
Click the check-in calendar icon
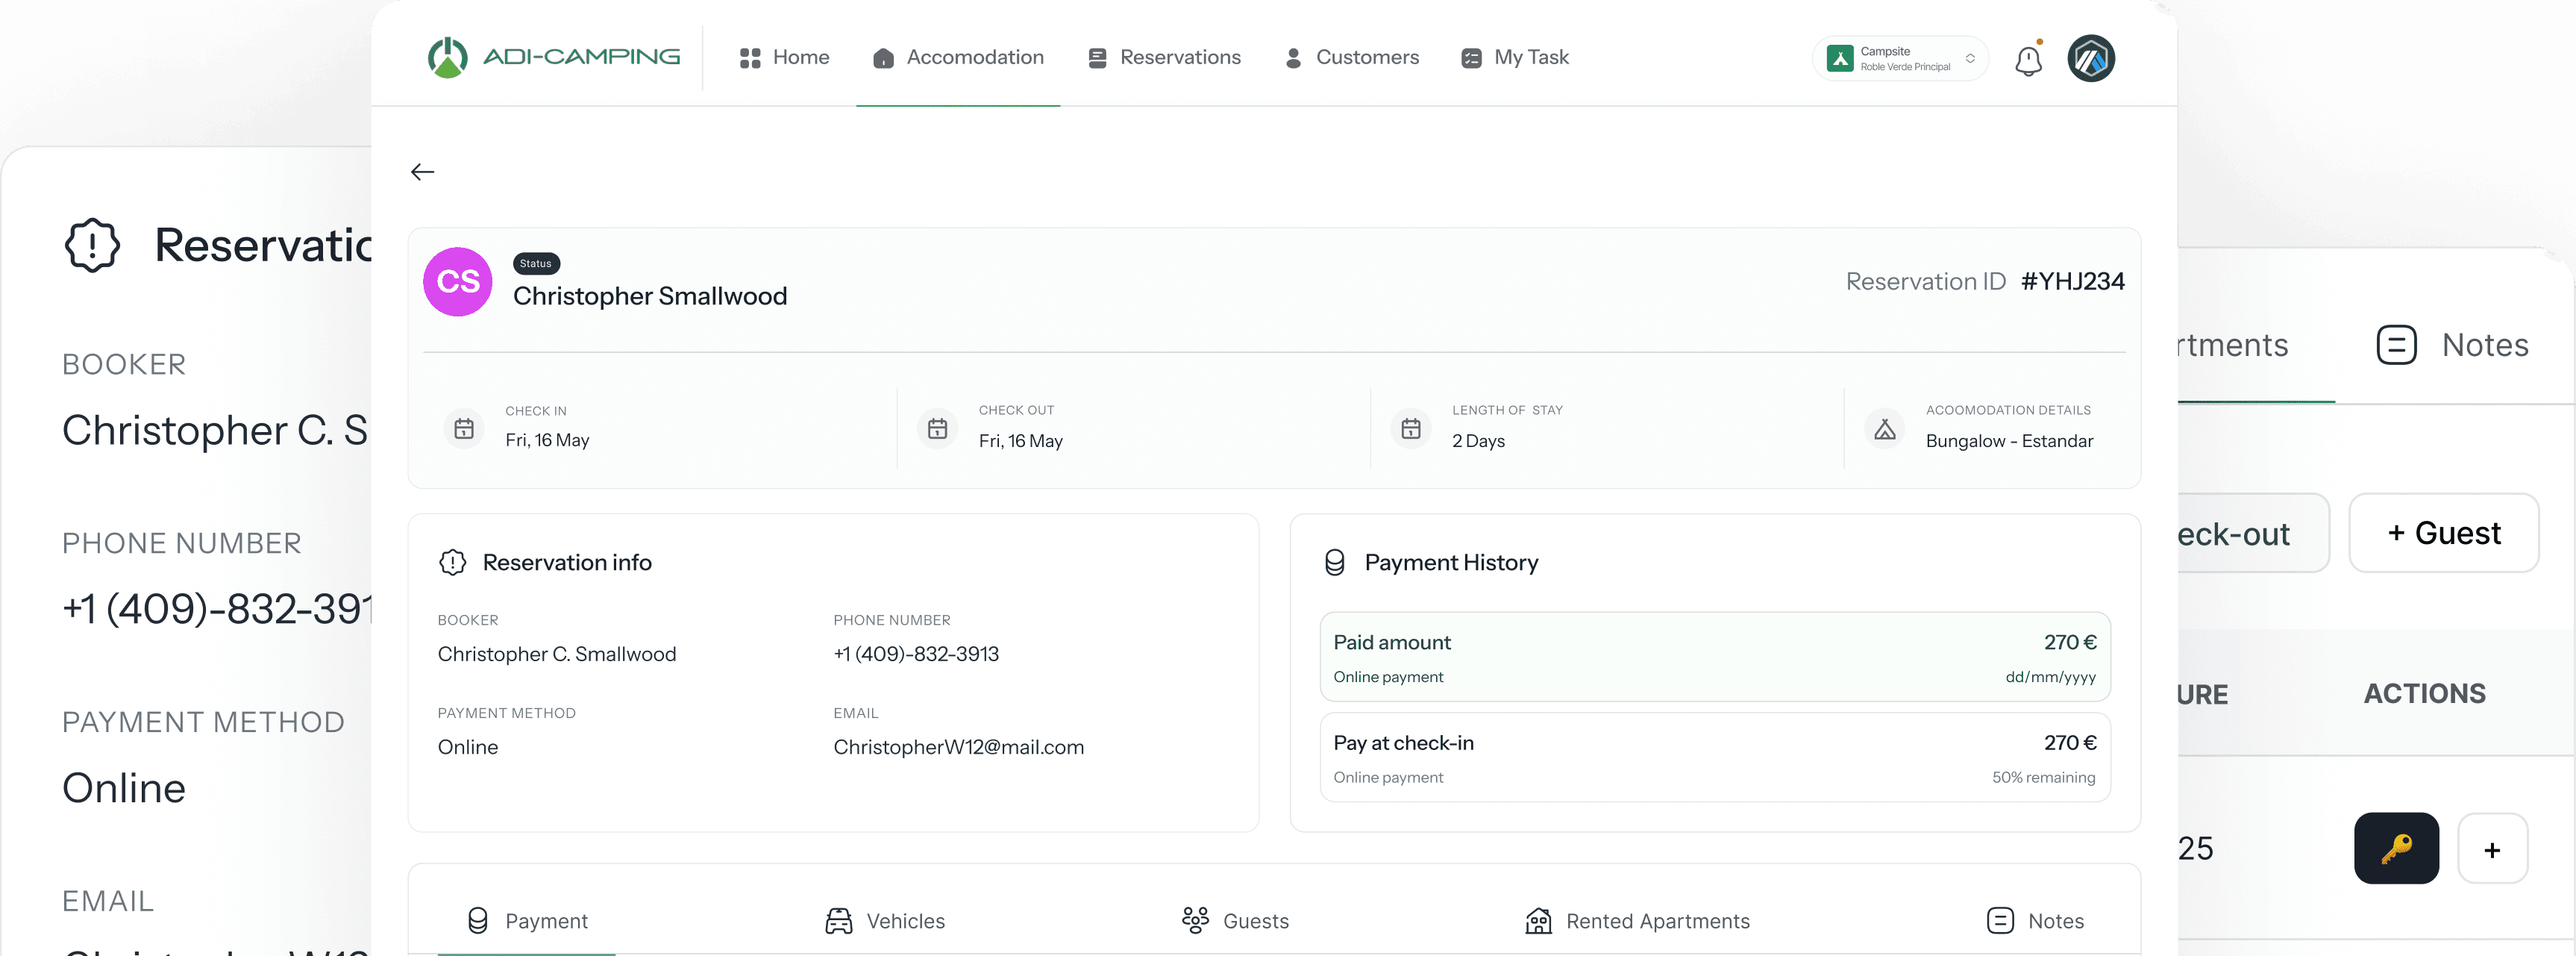pos(464,429)
